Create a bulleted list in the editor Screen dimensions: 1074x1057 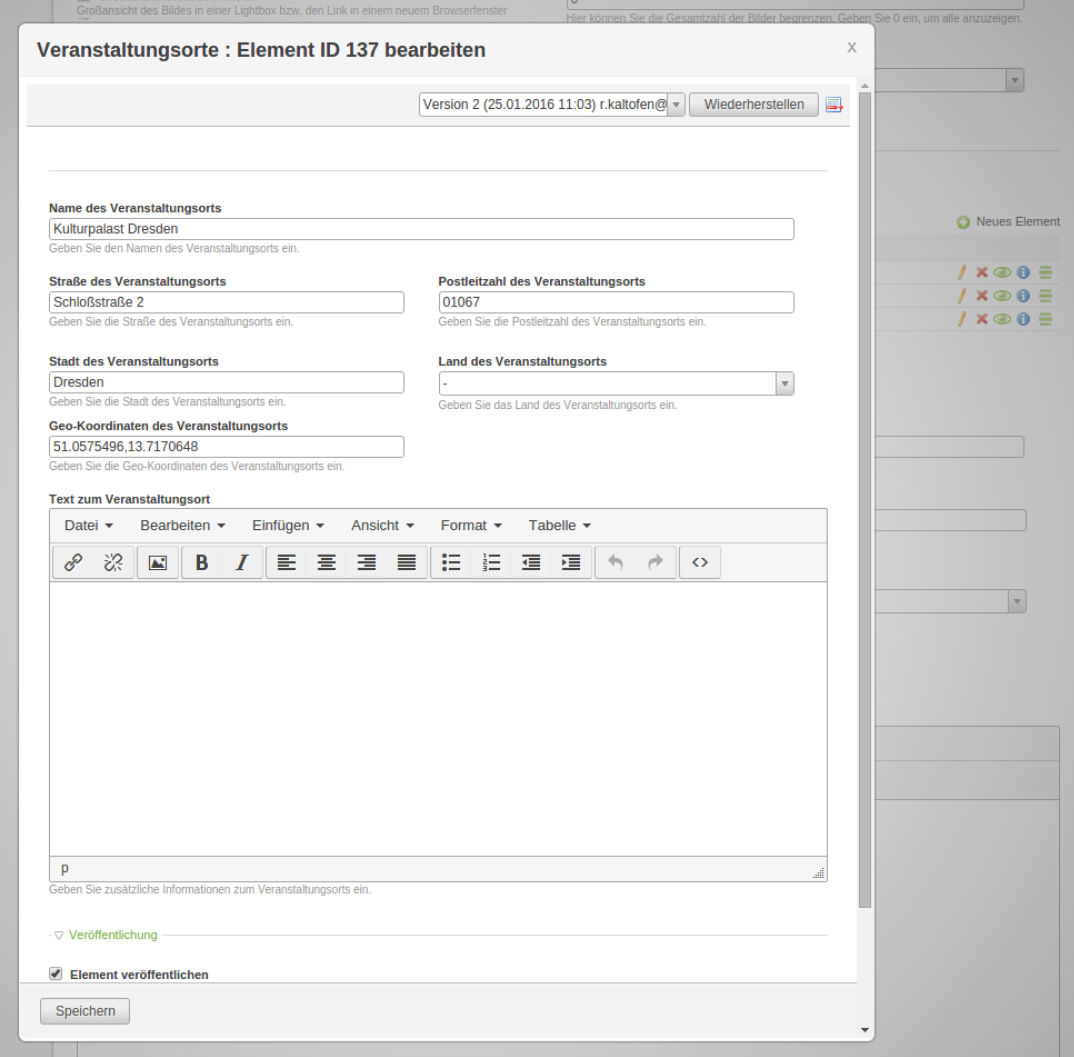[451, 562]
